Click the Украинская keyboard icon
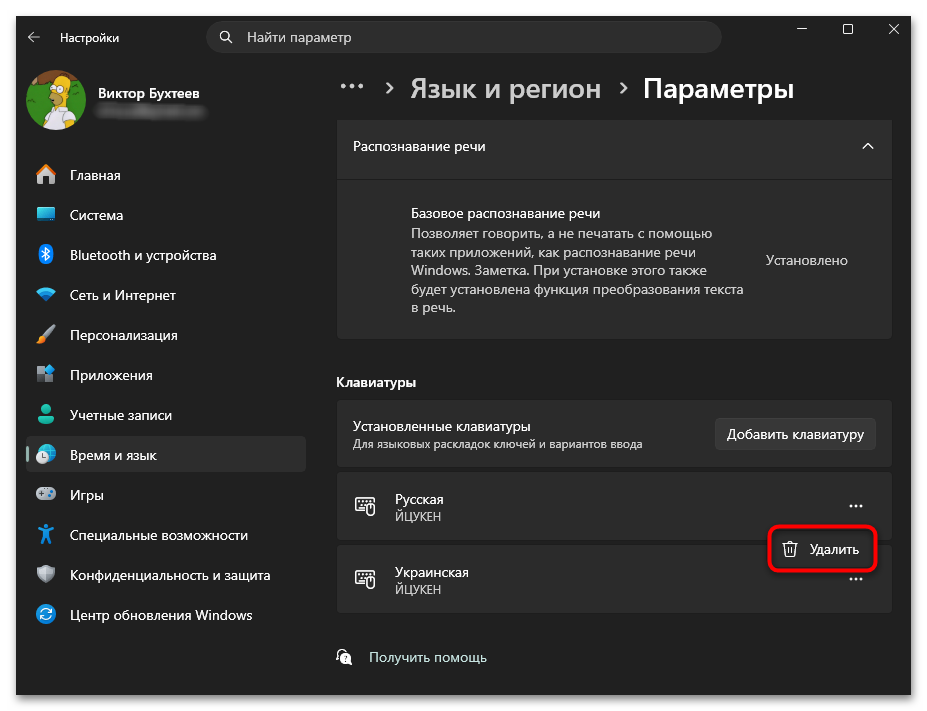927x711 pixels. (x=365, y=580)
